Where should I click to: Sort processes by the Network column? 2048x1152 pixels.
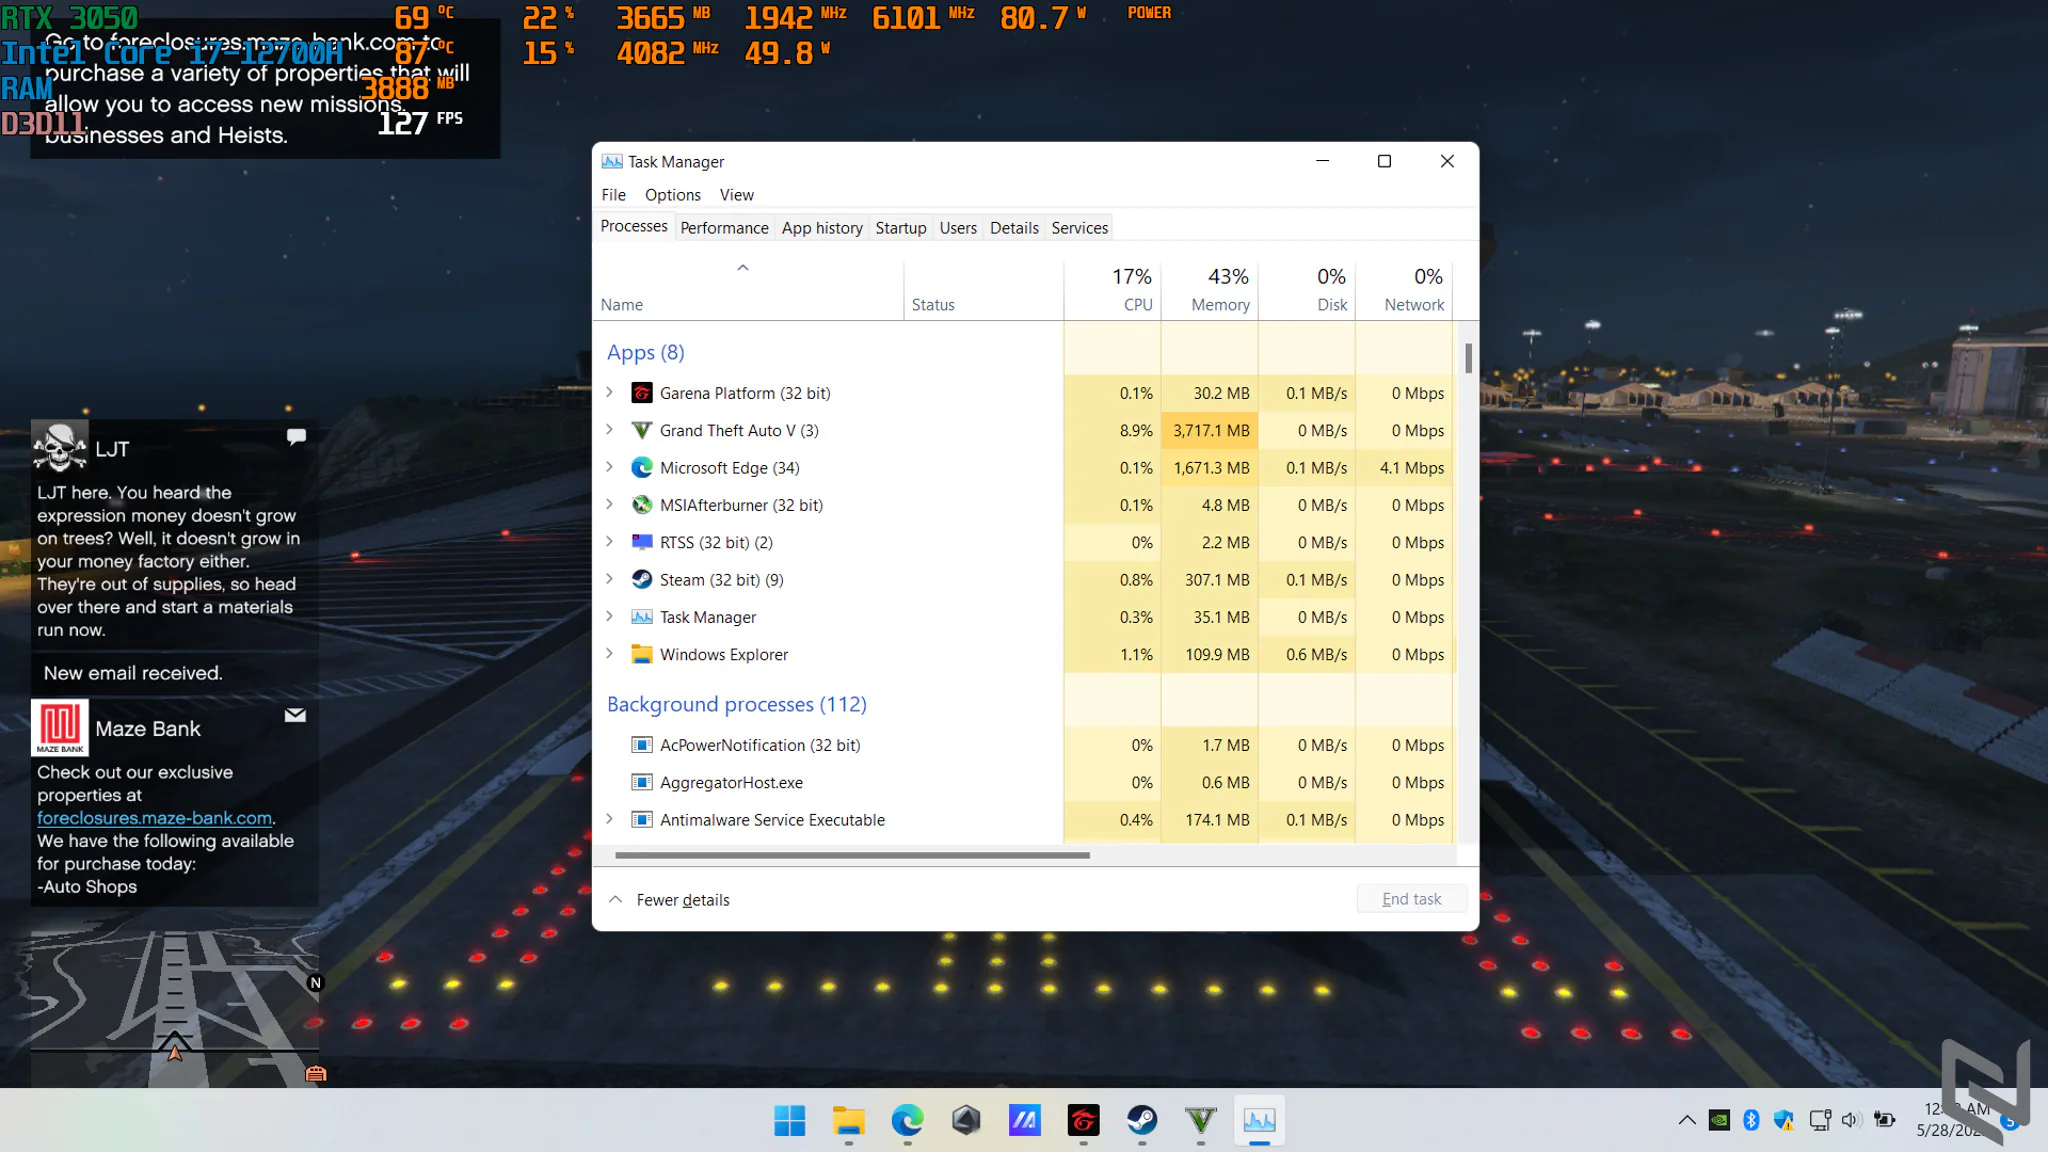click(x=1404, y=290)
